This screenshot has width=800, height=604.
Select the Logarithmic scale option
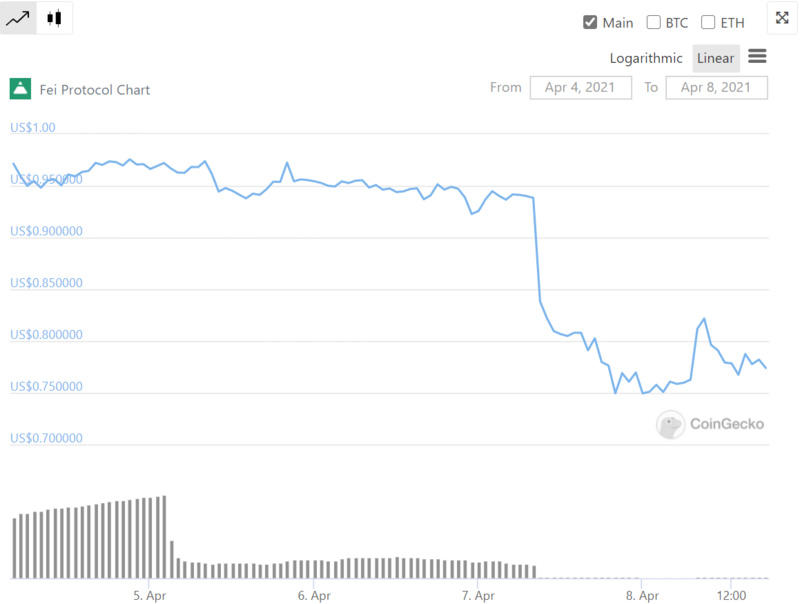646,58
